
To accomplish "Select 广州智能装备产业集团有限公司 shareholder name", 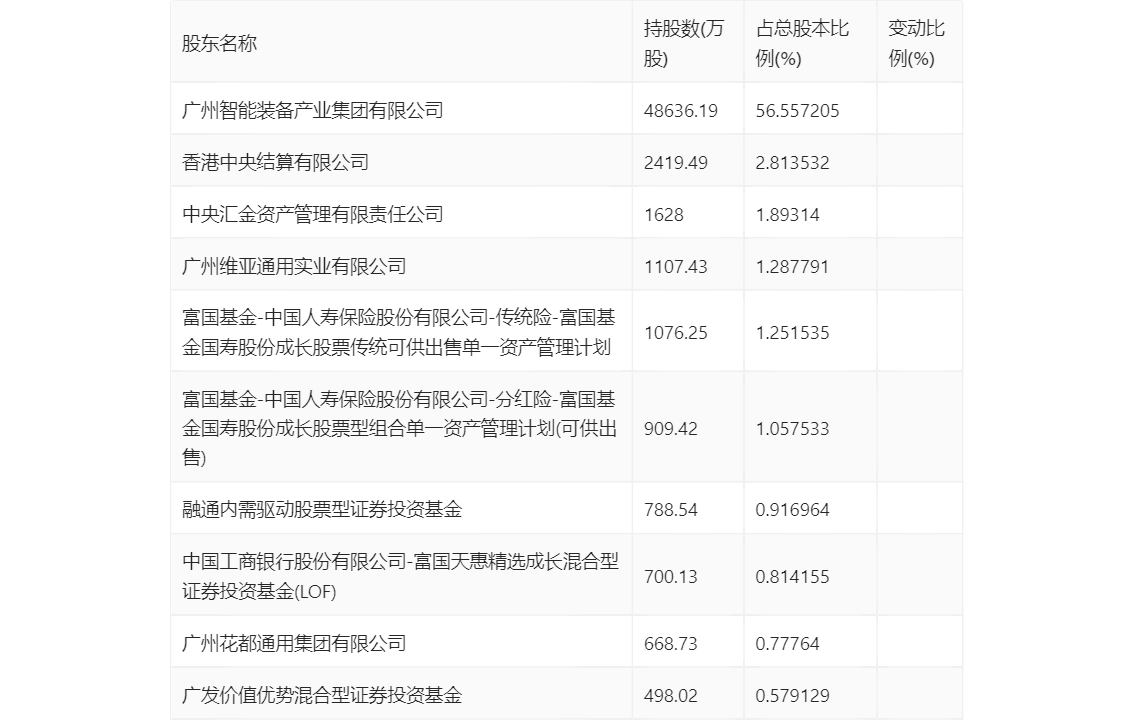I will 312,111.
